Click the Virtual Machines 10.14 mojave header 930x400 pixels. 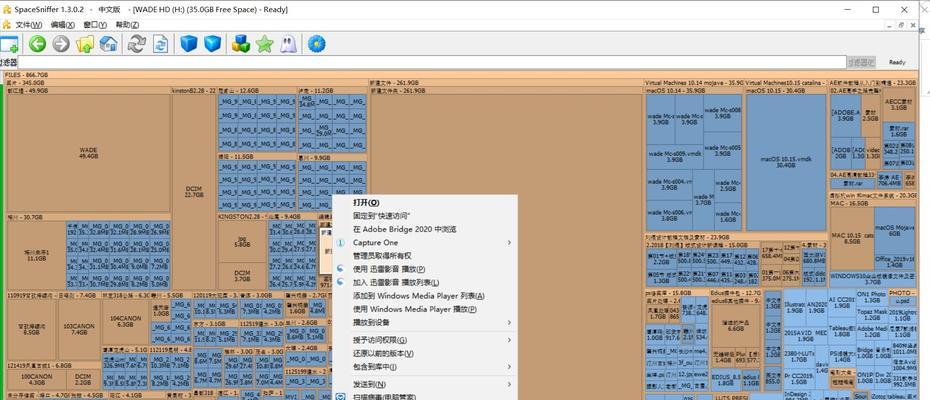pos(694,82)
